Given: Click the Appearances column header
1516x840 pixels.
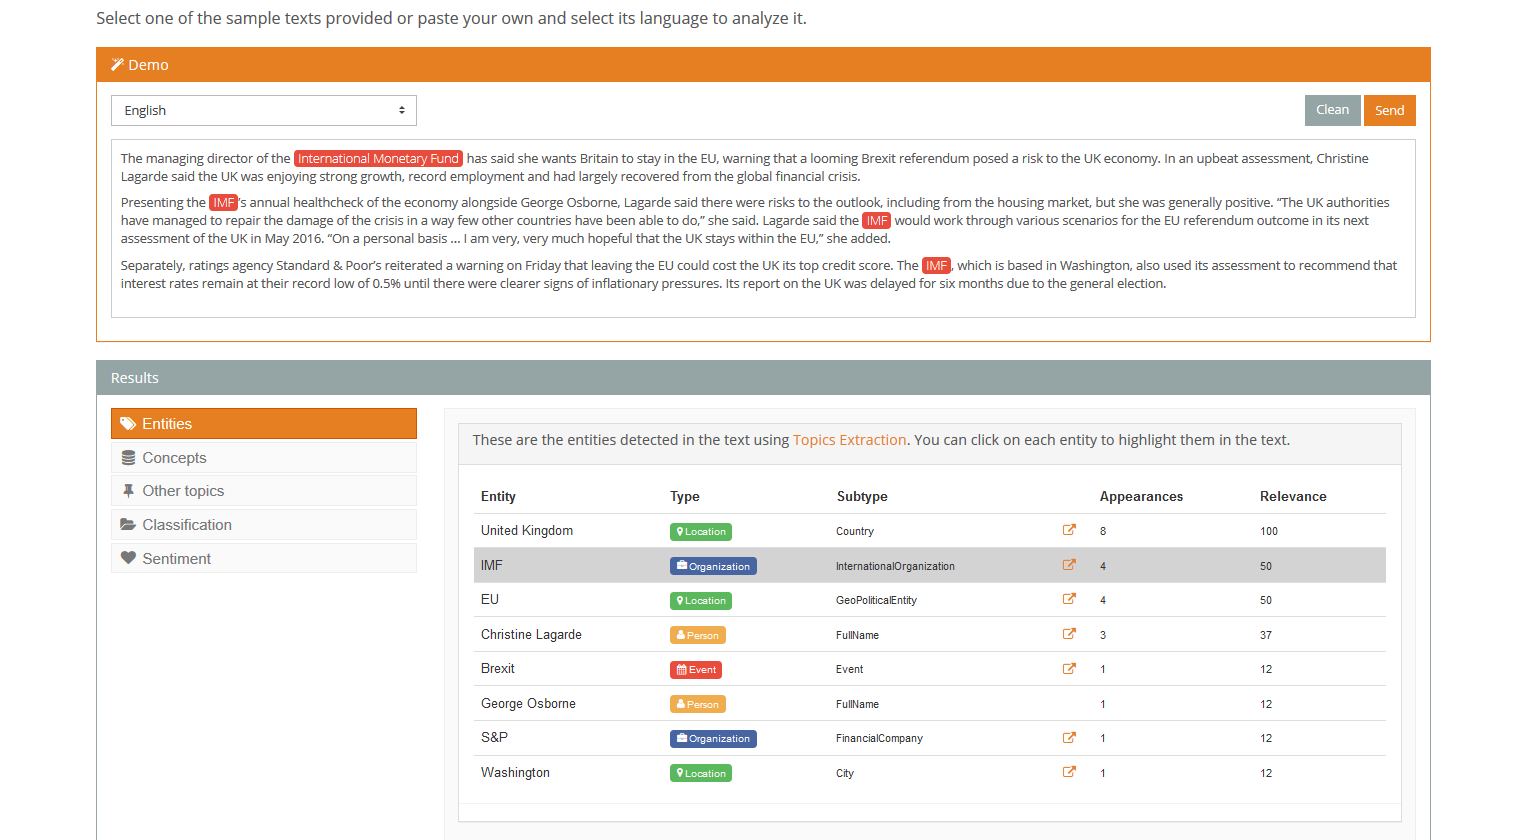Looking at the screenshot, I should coord(1141,497).
